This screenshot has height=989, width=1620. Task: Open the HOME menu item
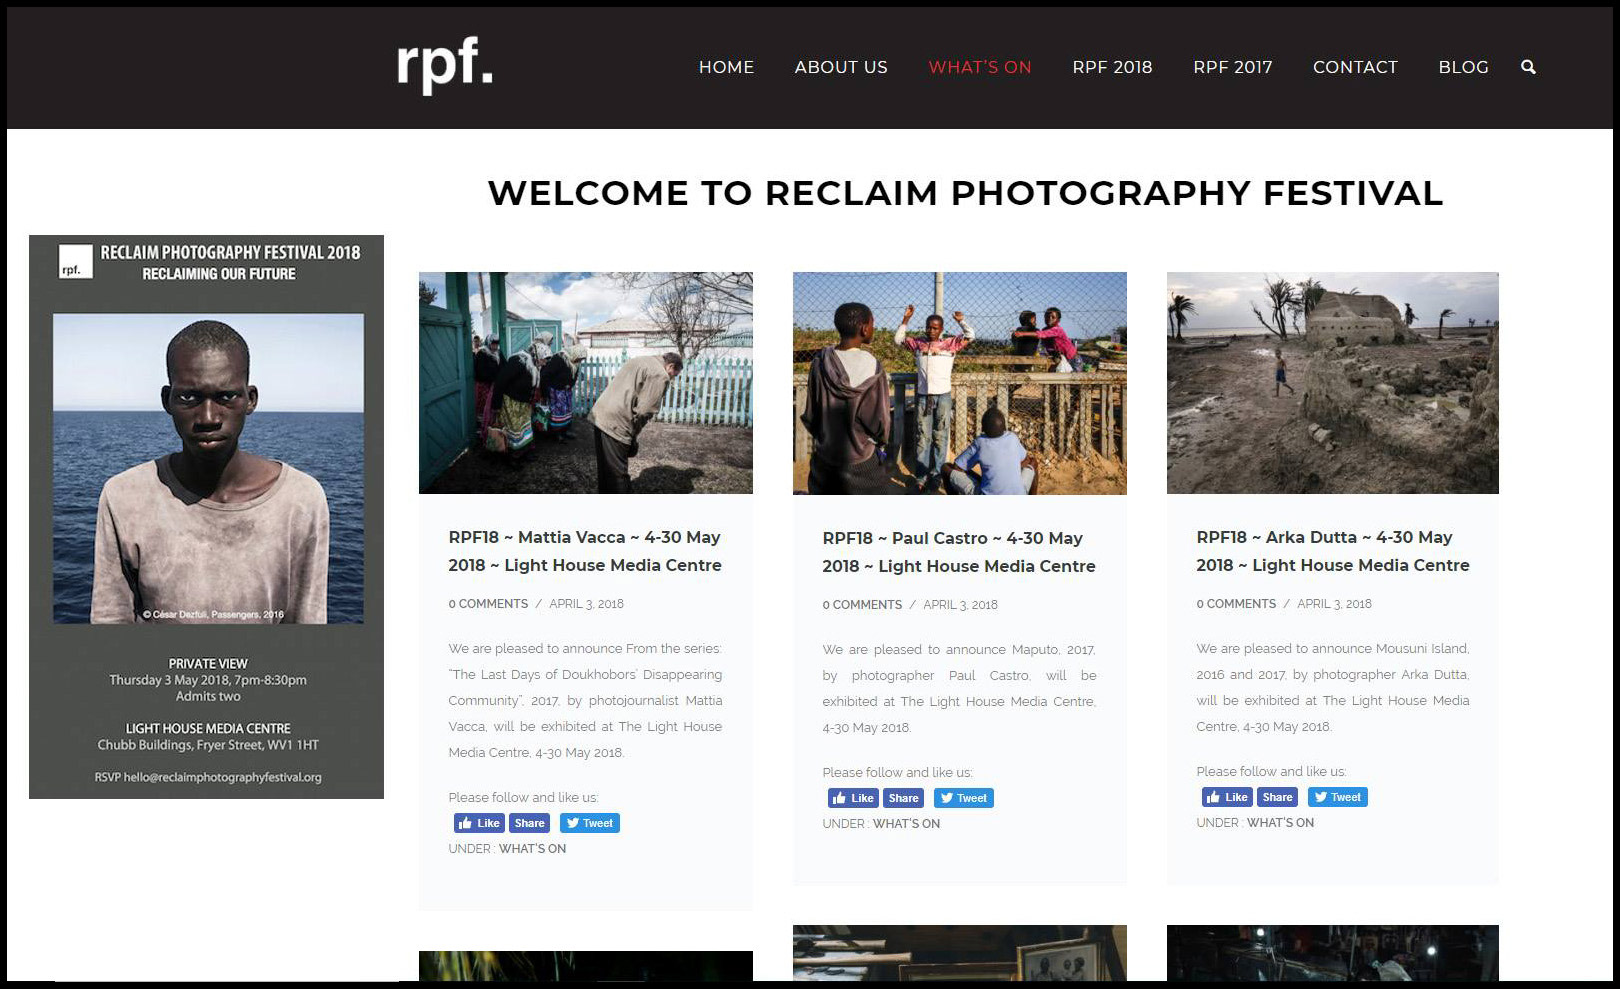[x=726, y=67]
